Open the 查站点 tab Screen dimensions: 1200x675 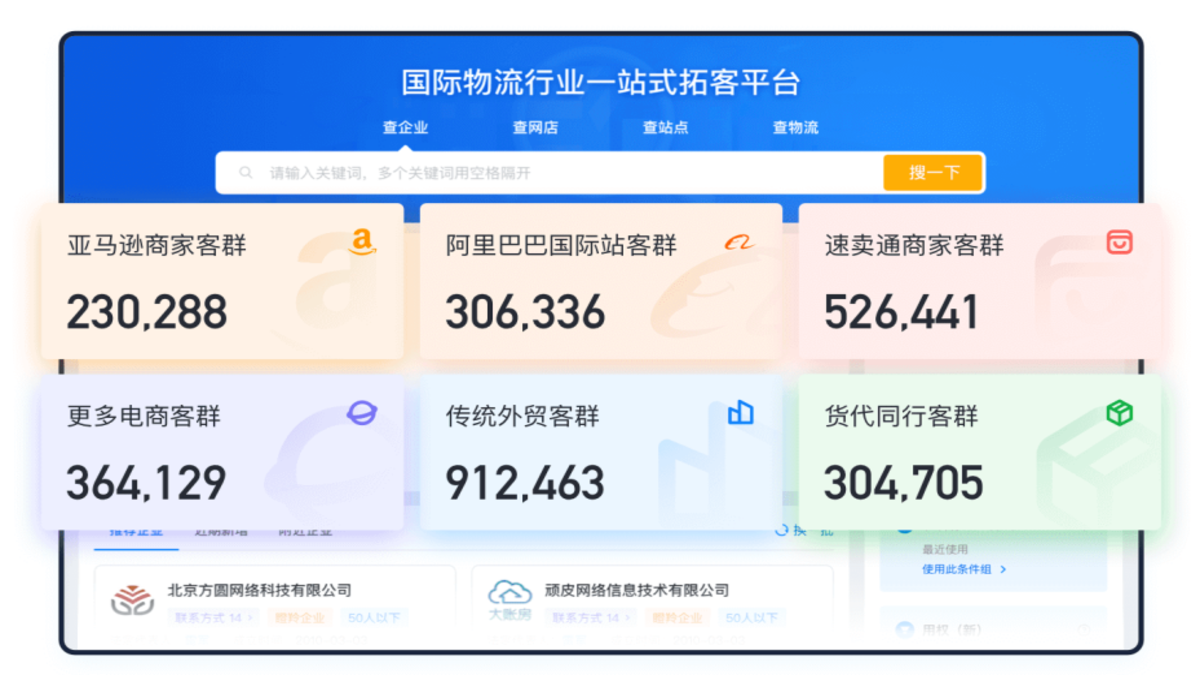click(x=665, y=127)
